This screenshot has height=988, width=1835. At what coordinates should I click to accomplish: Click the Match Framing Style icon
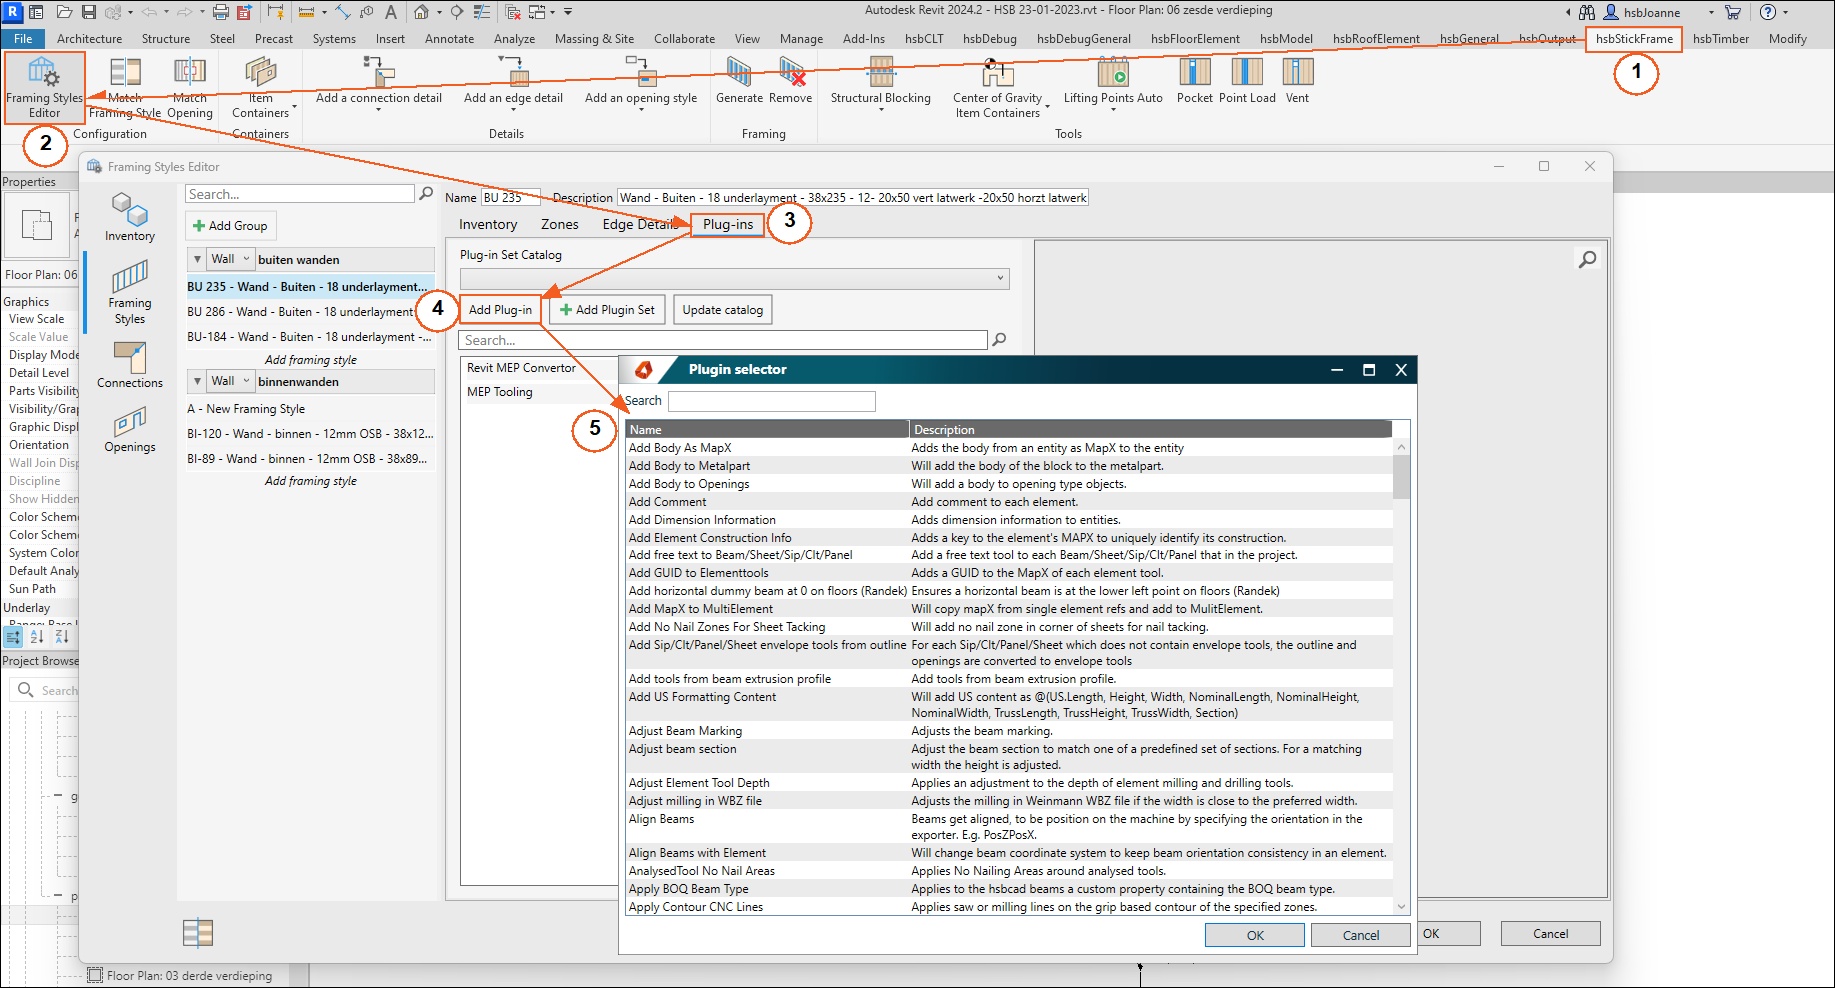point(125,73)
